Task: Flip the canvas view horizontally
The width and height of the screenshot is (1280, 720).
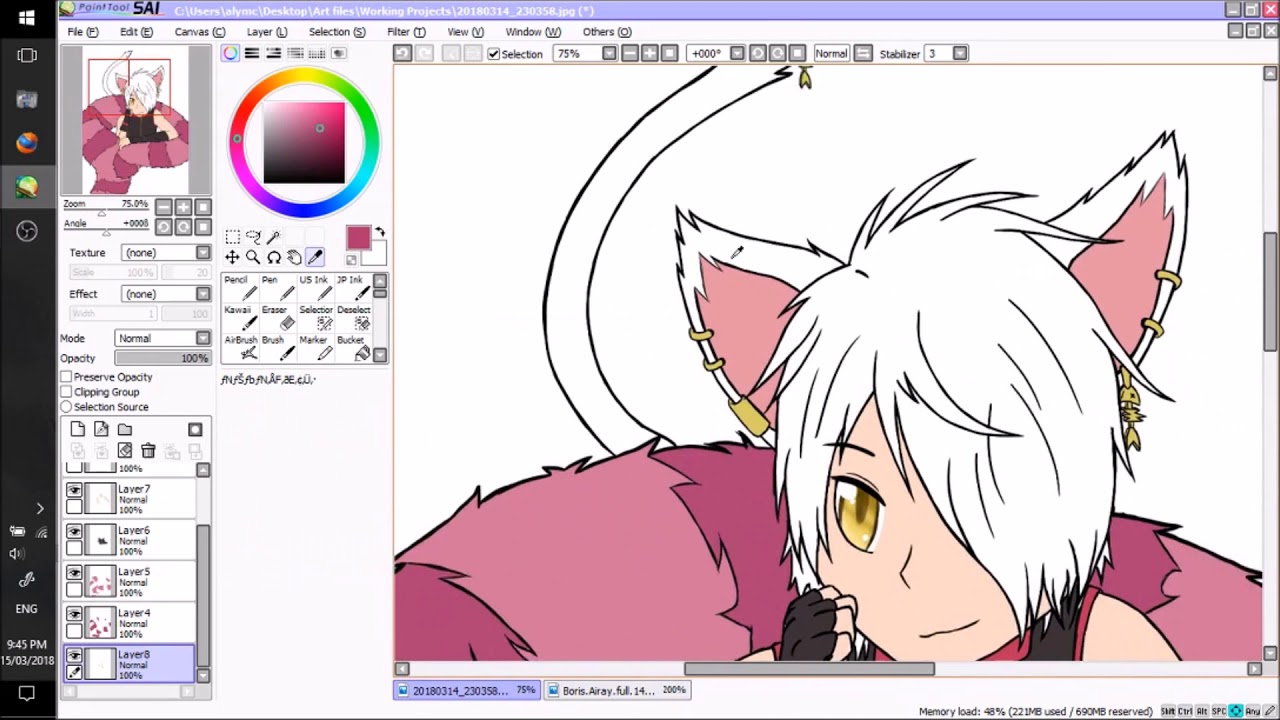Action: pos(863,53)
